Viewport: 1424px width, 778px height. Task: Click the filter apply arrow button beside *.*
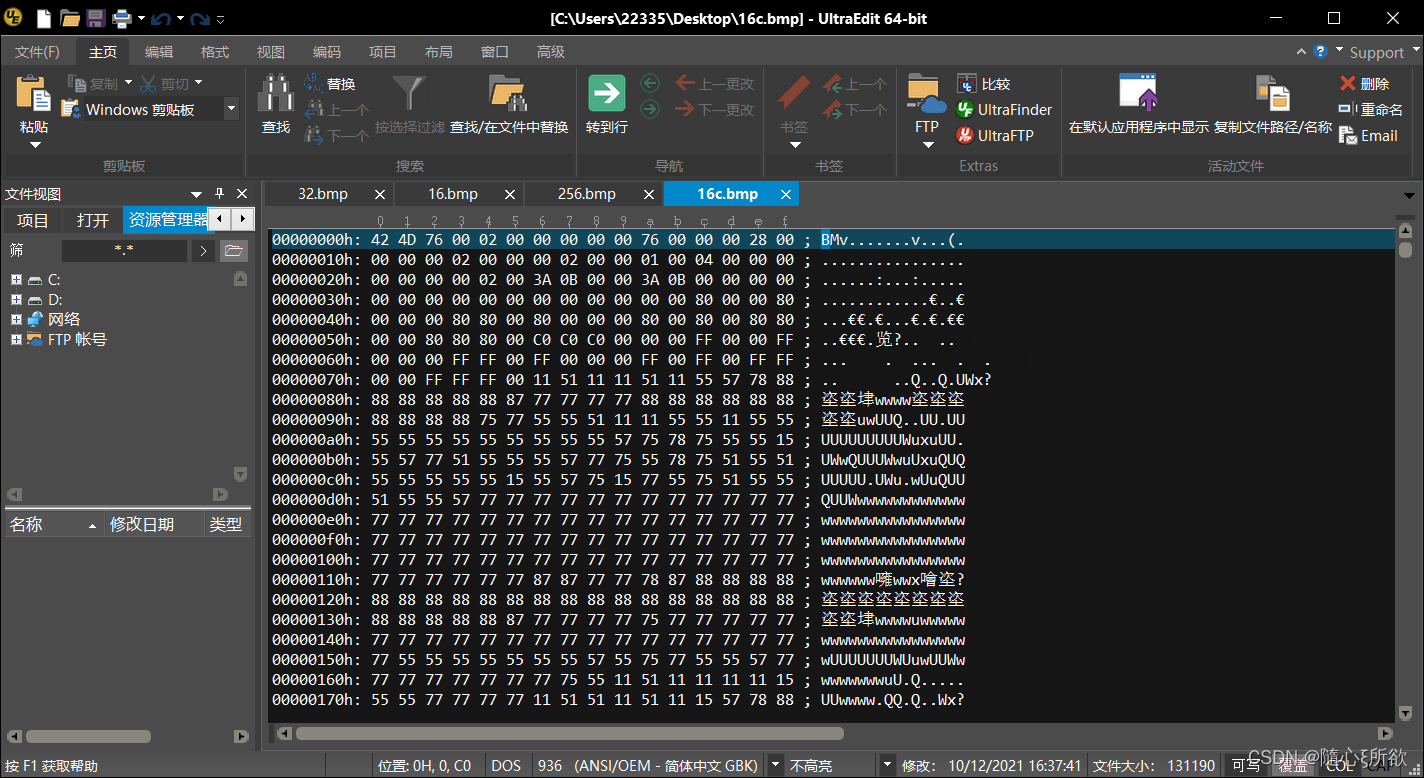203,250
